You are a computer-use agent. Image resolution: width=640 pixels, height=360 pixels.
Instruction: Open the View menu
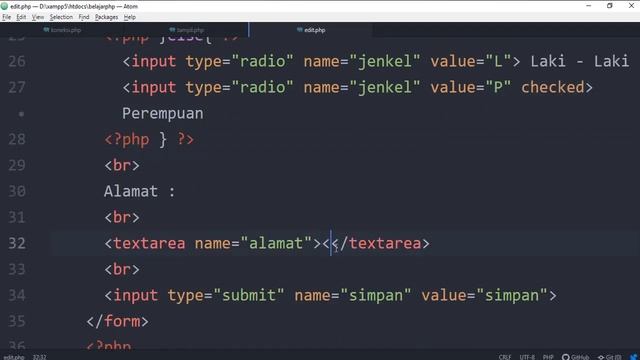click(38, 17)
